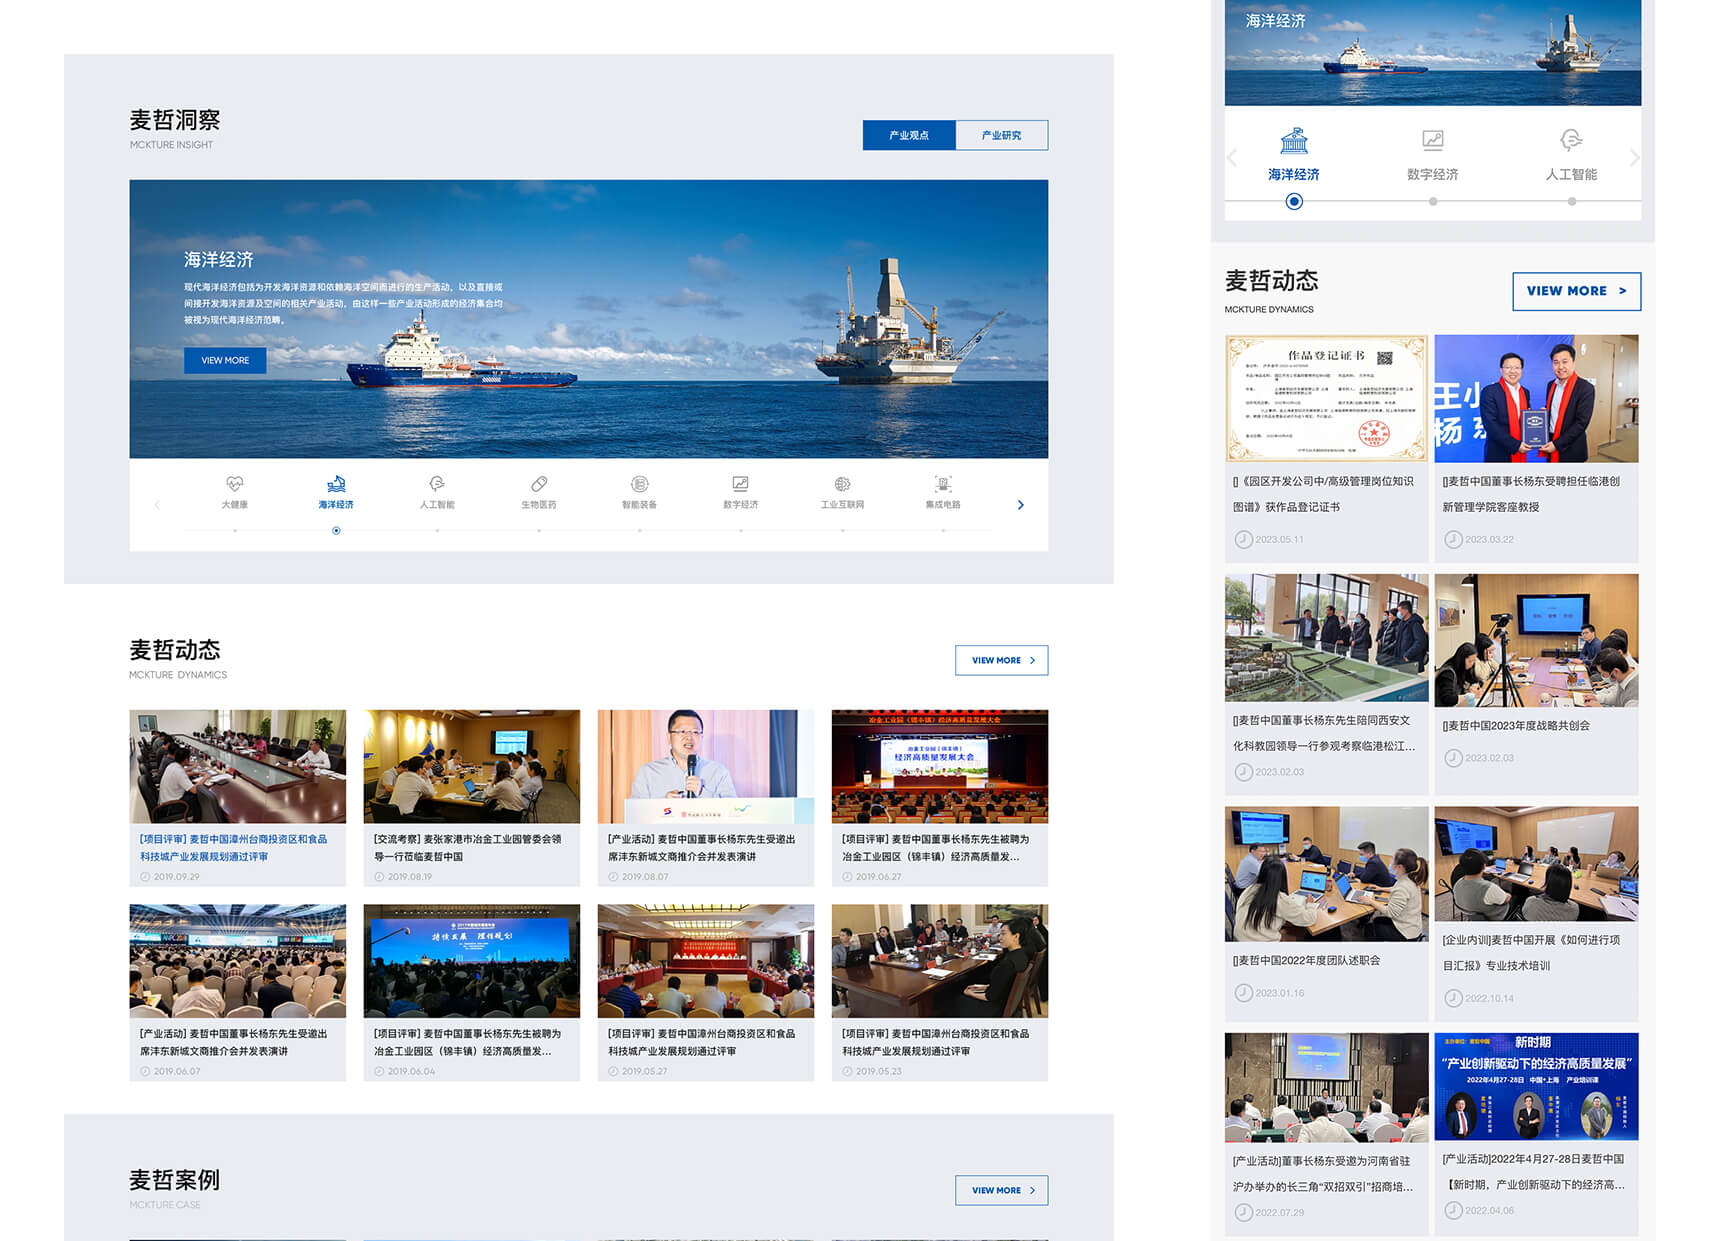The width and height of the screenshot is (1719, 1241).
Task: Select the 集成电路 chip icon
Action: (943, 484)
